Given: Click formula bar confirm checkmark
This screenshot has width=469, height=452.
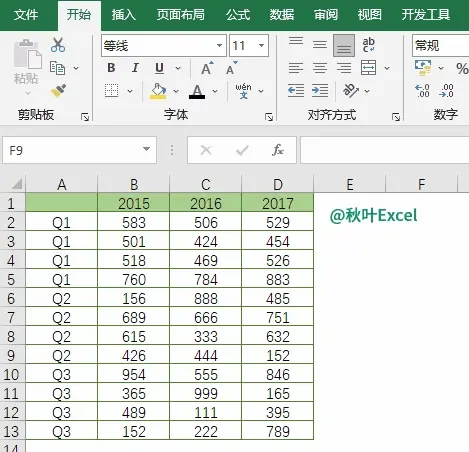Looking at the screenshot, I should click(x=242, y=150).
